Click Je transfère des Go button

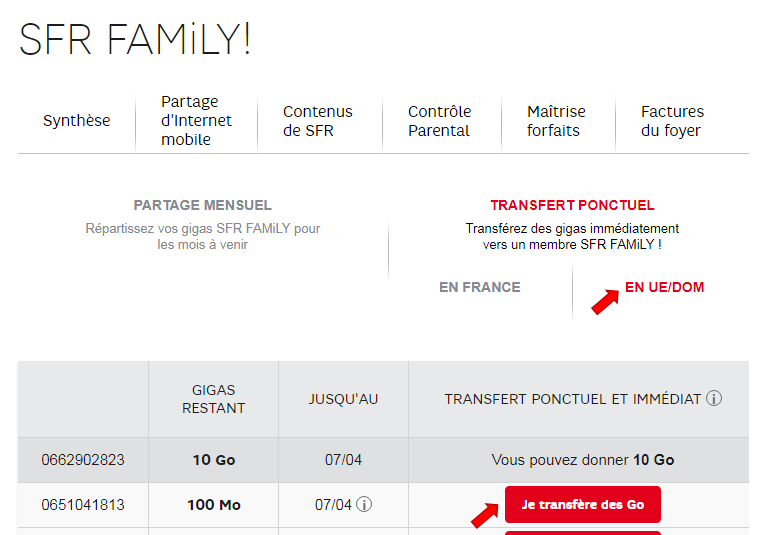583,504
